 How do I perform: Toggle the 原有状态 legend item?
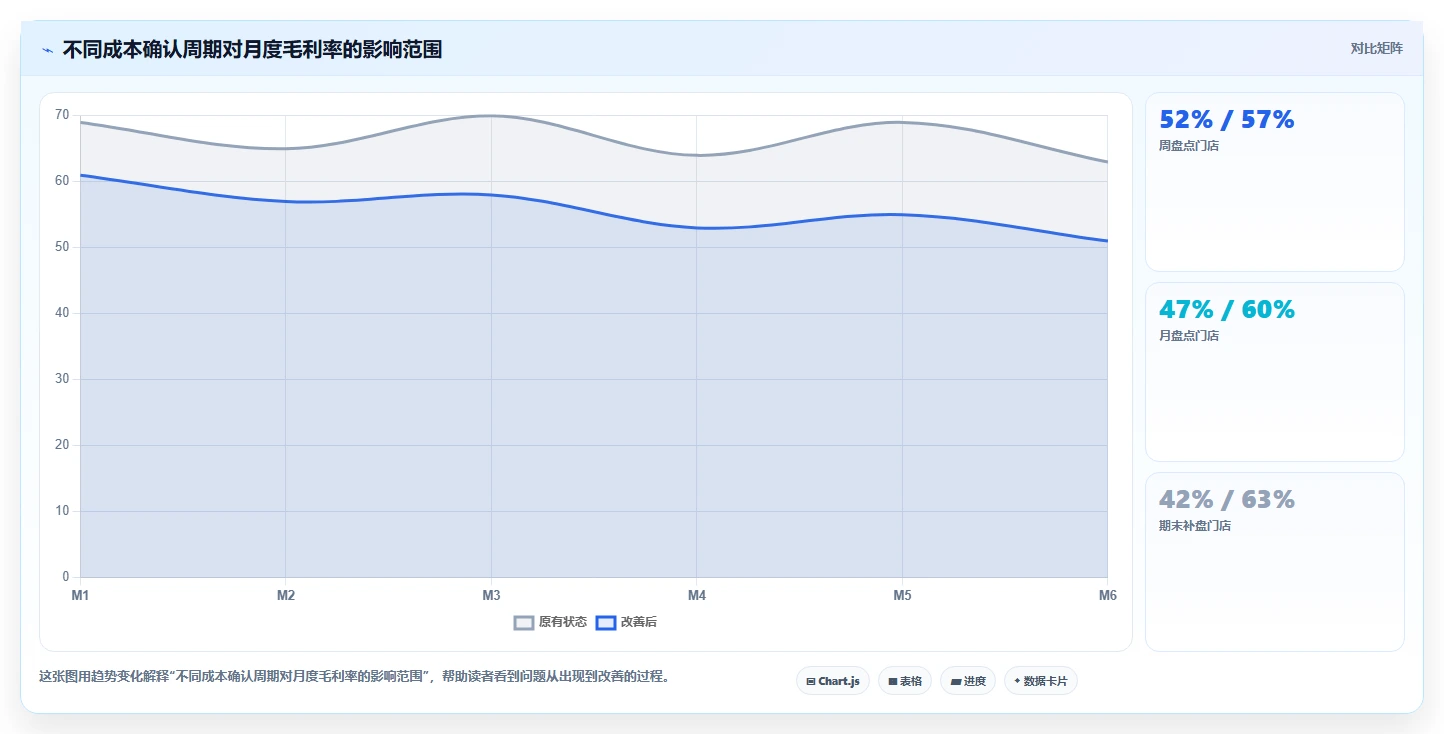point(551,622)
